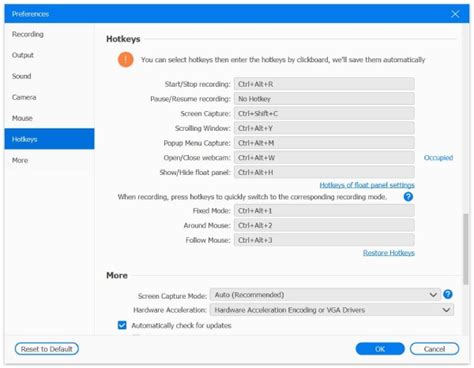Viewport: 474px width, 368px height.
Task: Click help icon beside recording mode hint
Action: pyautogui.click(x=408, y=197)
